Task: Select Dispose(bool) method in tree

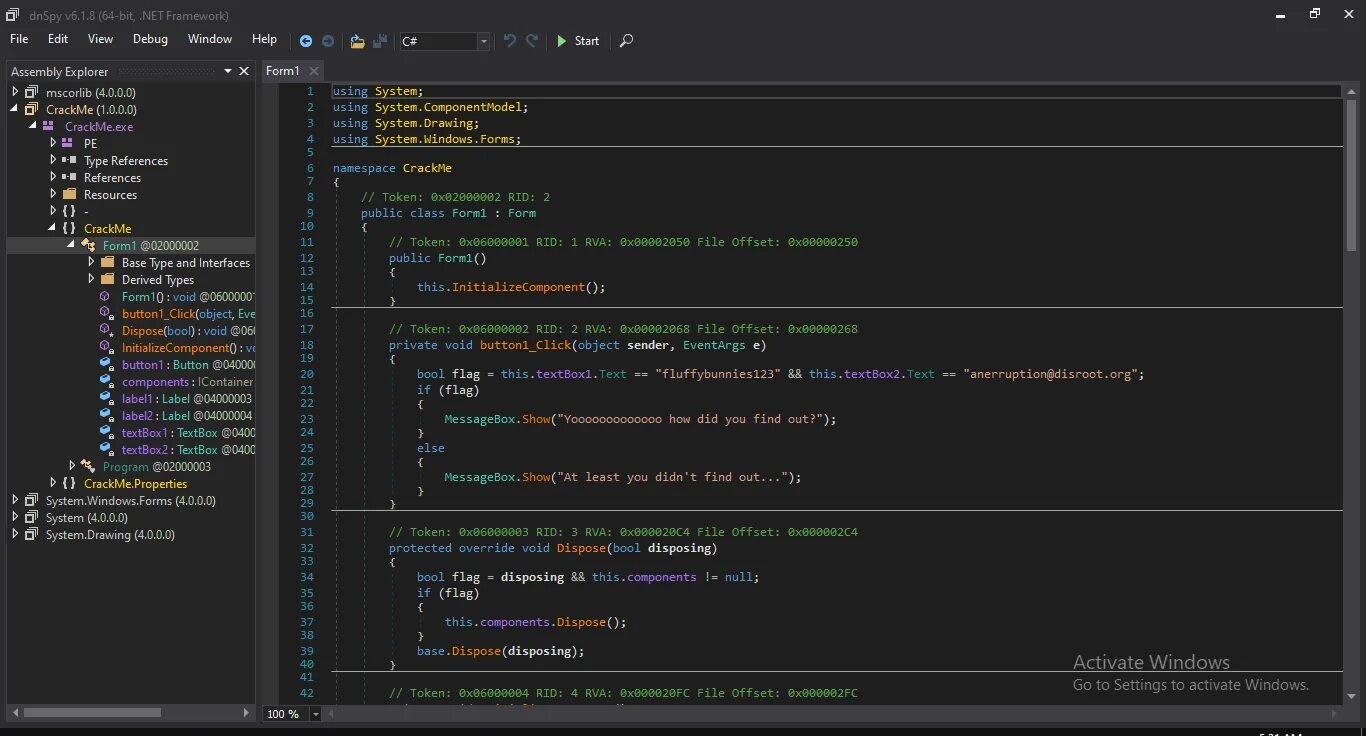Action: tap(188, 331)
